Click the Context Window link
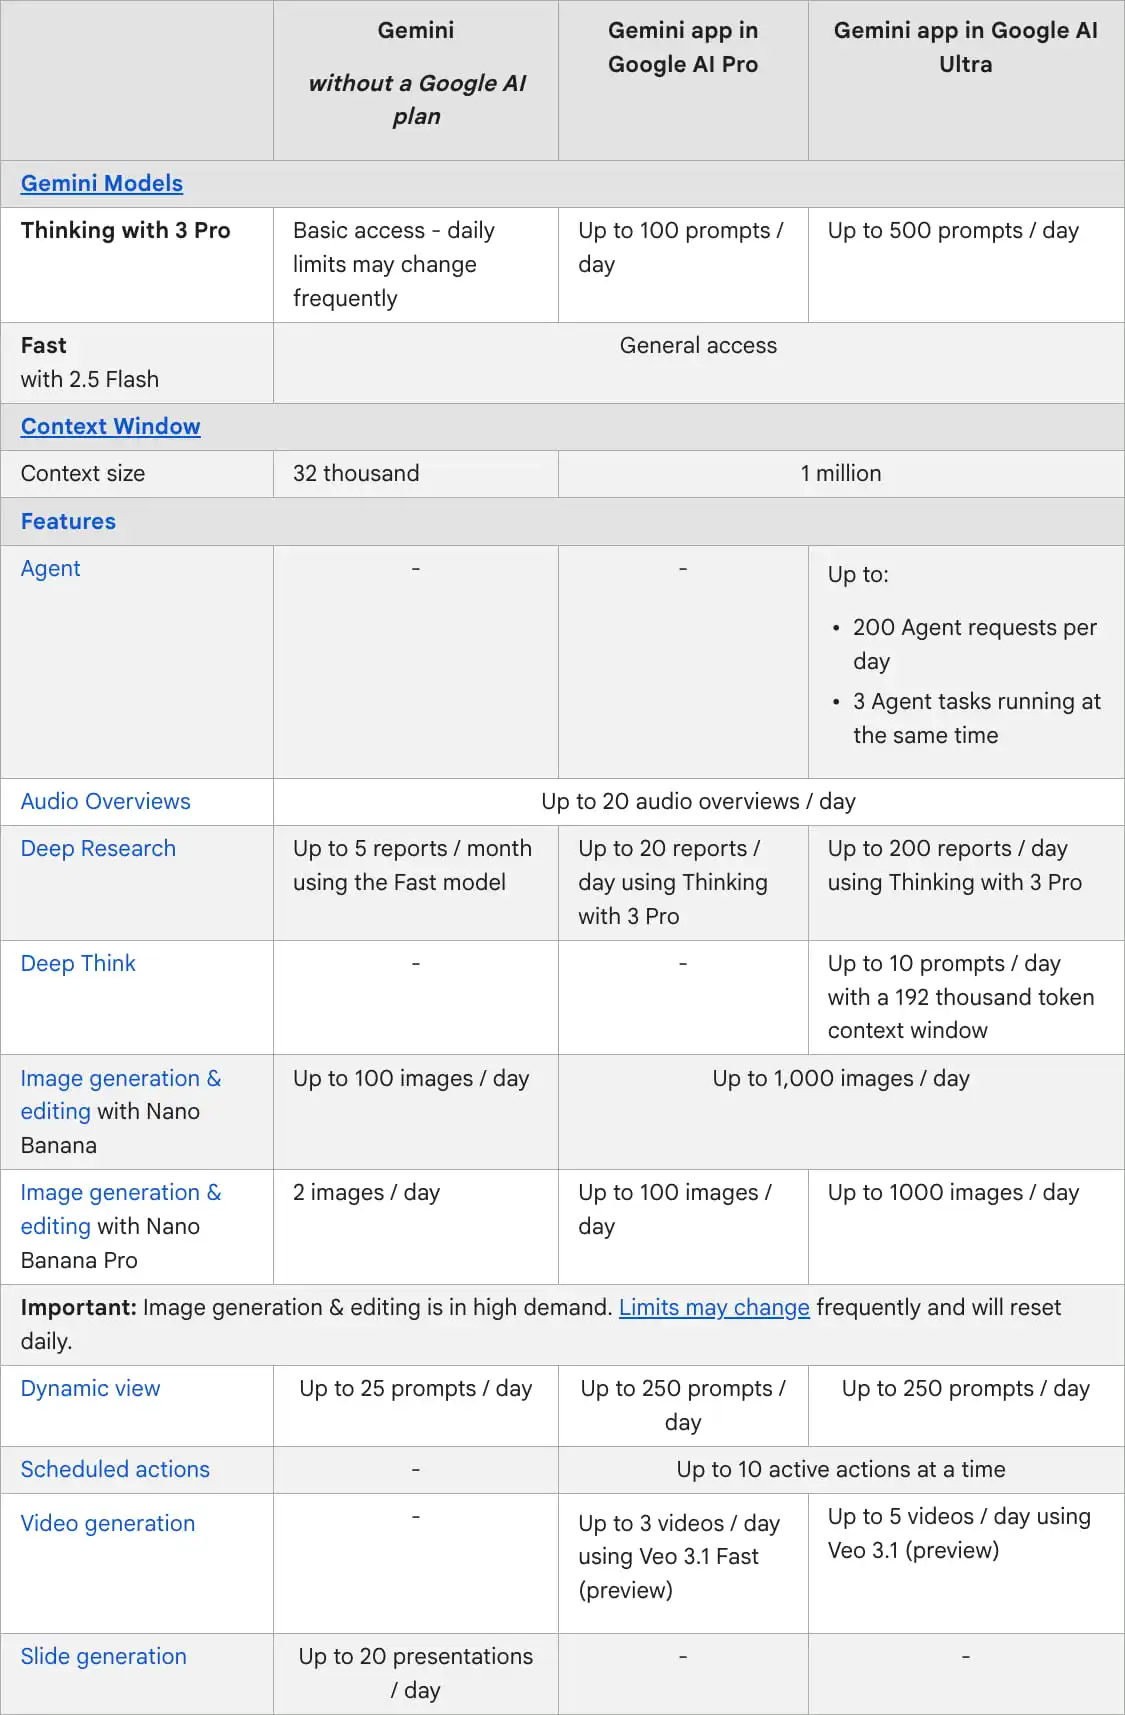 click(x=110, y=426)
